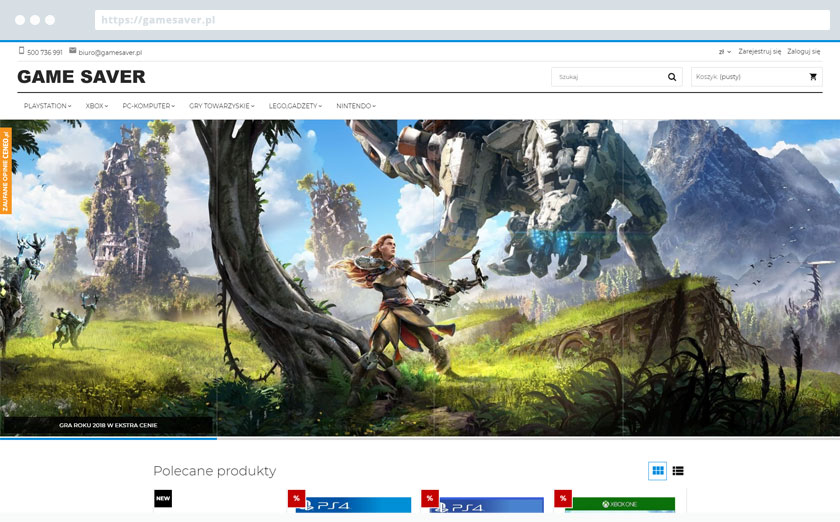Click the Horizon Zero Dawn banner image

point(420,277)
